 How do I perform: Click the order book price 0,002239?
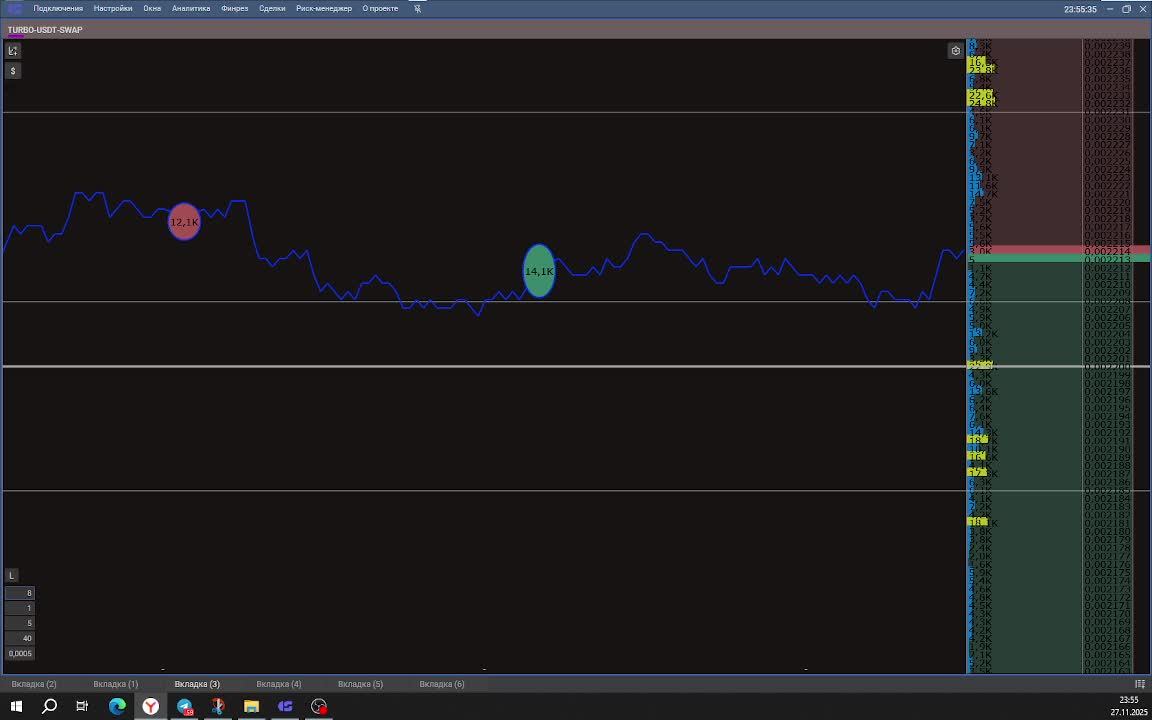click(x=1107, y=46)
